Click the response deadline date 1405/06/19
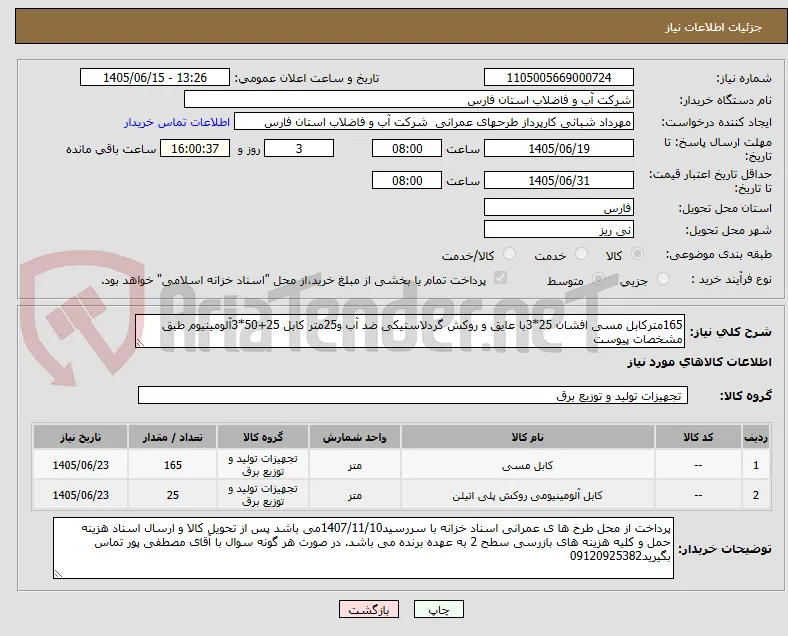 [x=559, y=148]
